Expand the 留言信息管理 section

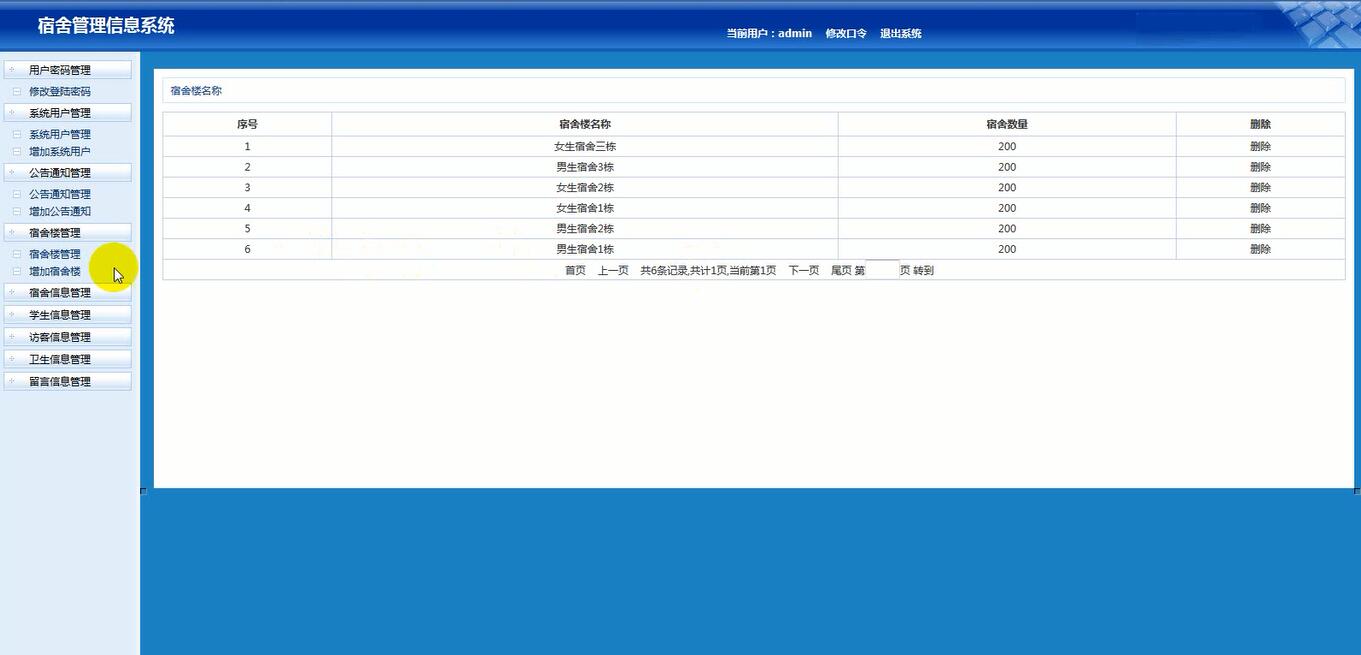click(67, 381)
